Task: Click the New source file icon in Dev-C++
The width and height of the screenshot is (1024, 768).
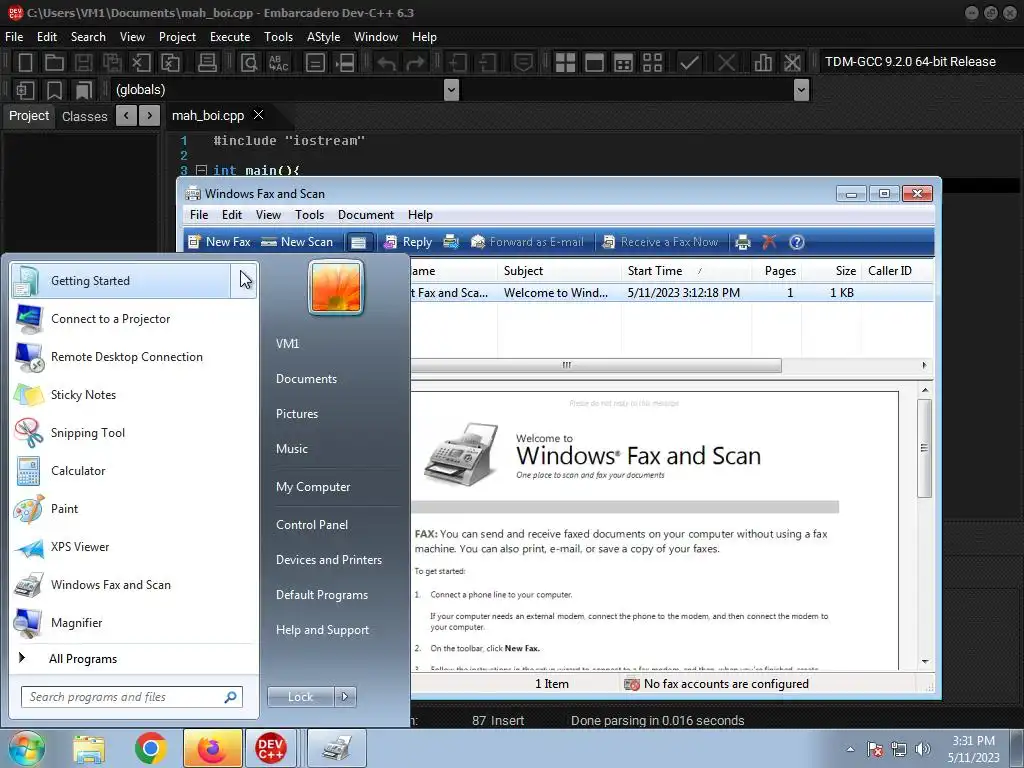Action: pos(25,62)
